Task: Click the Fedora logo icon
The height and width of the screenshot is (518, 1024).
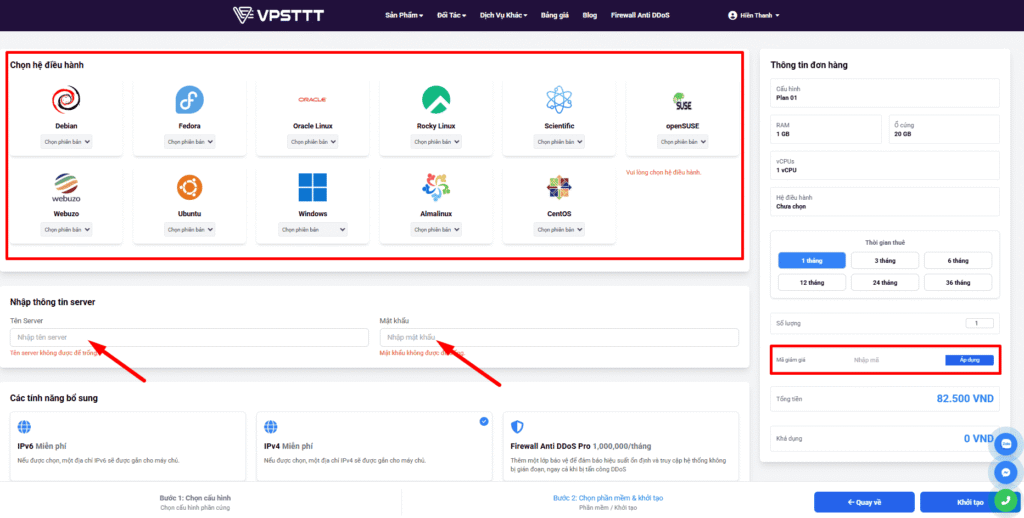Action: tap(189, 100)
